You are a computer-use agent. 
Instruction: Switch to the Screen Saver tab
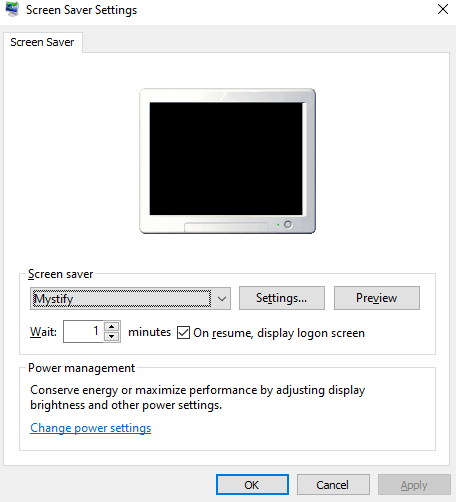42,42
